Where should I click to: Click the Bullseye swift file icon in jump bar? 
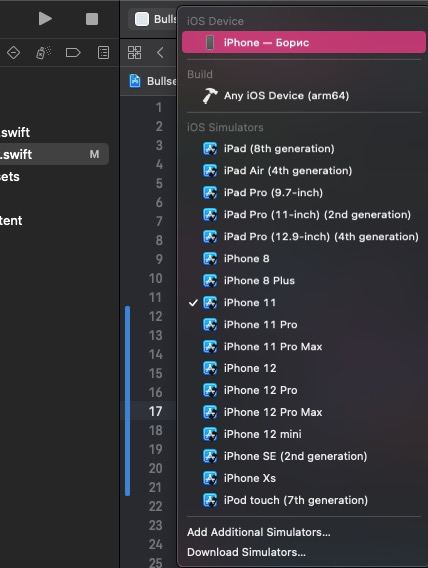[135, 81]
